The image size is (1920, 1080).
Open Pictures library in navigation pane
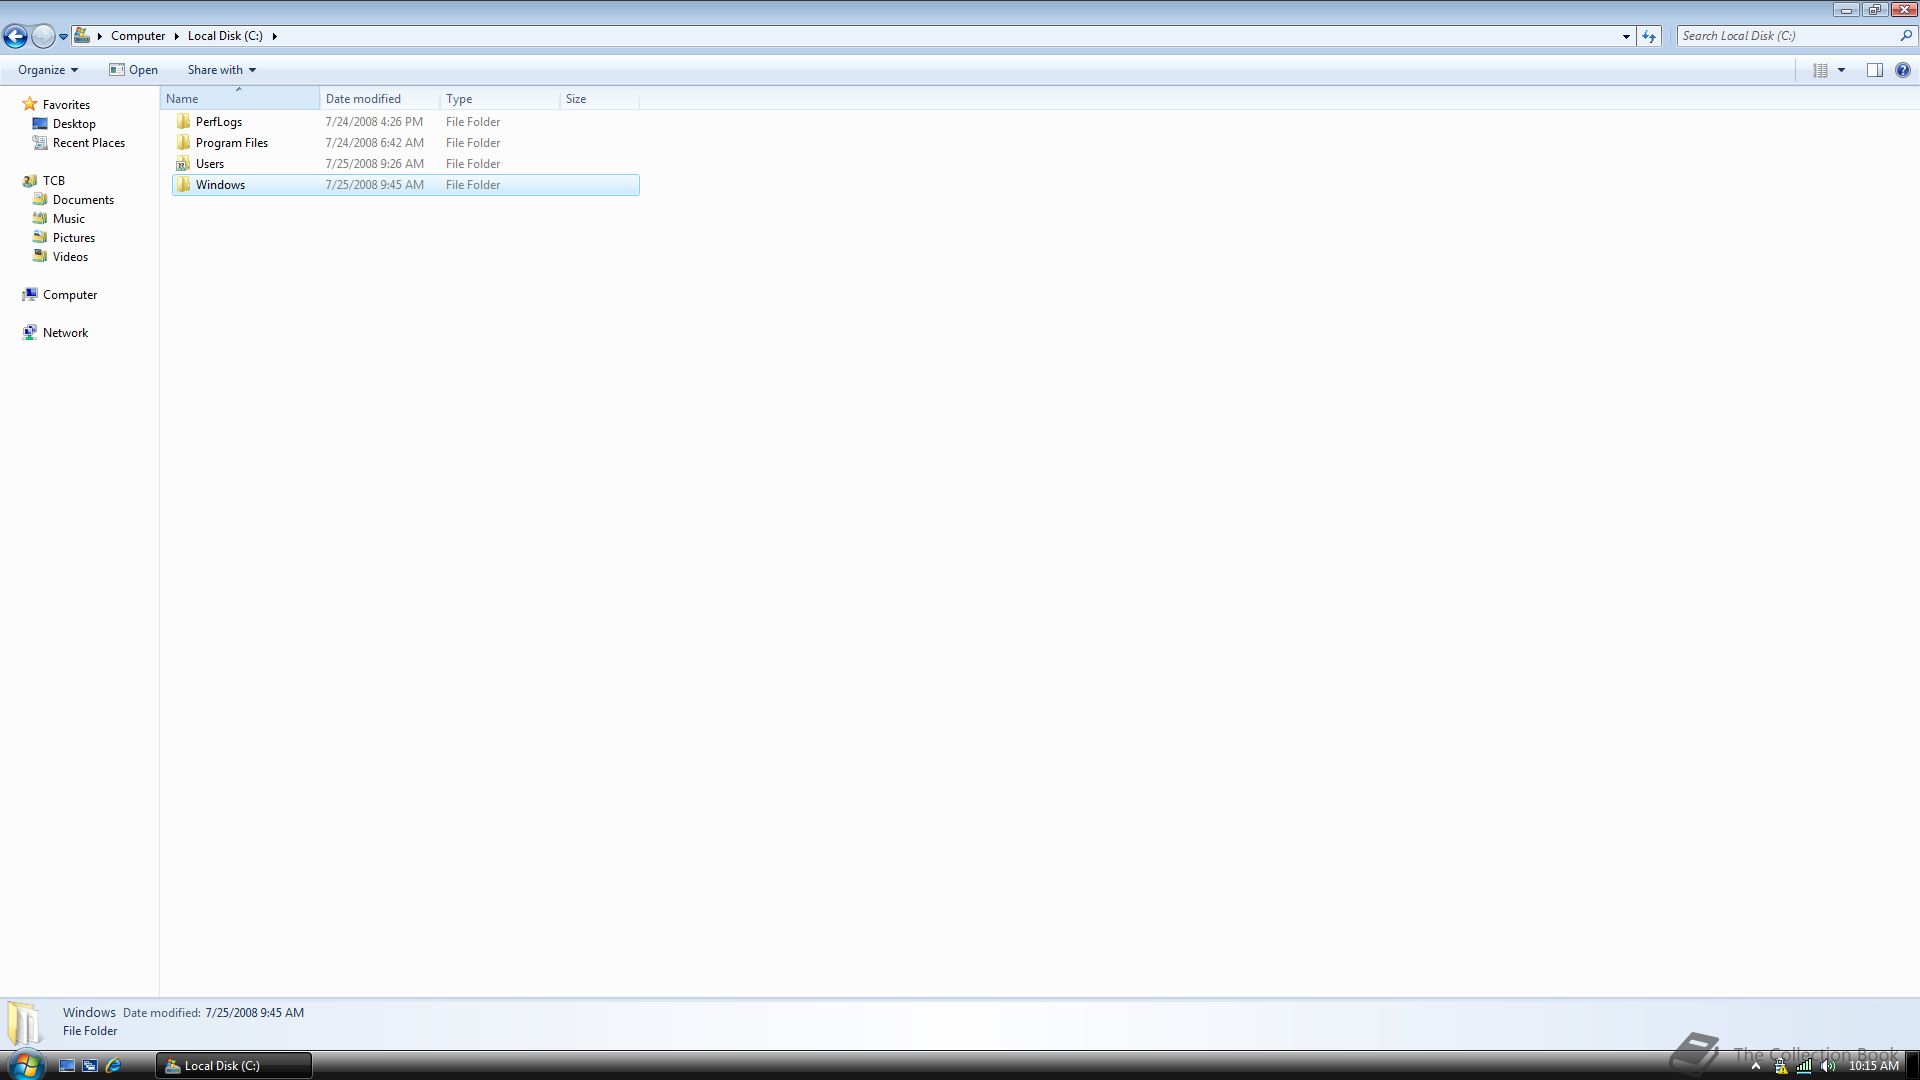63,238
